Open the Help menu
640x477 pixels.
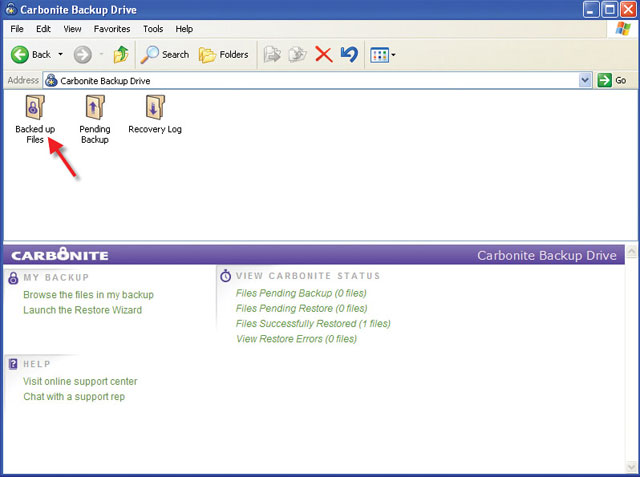tap(184, 29)
